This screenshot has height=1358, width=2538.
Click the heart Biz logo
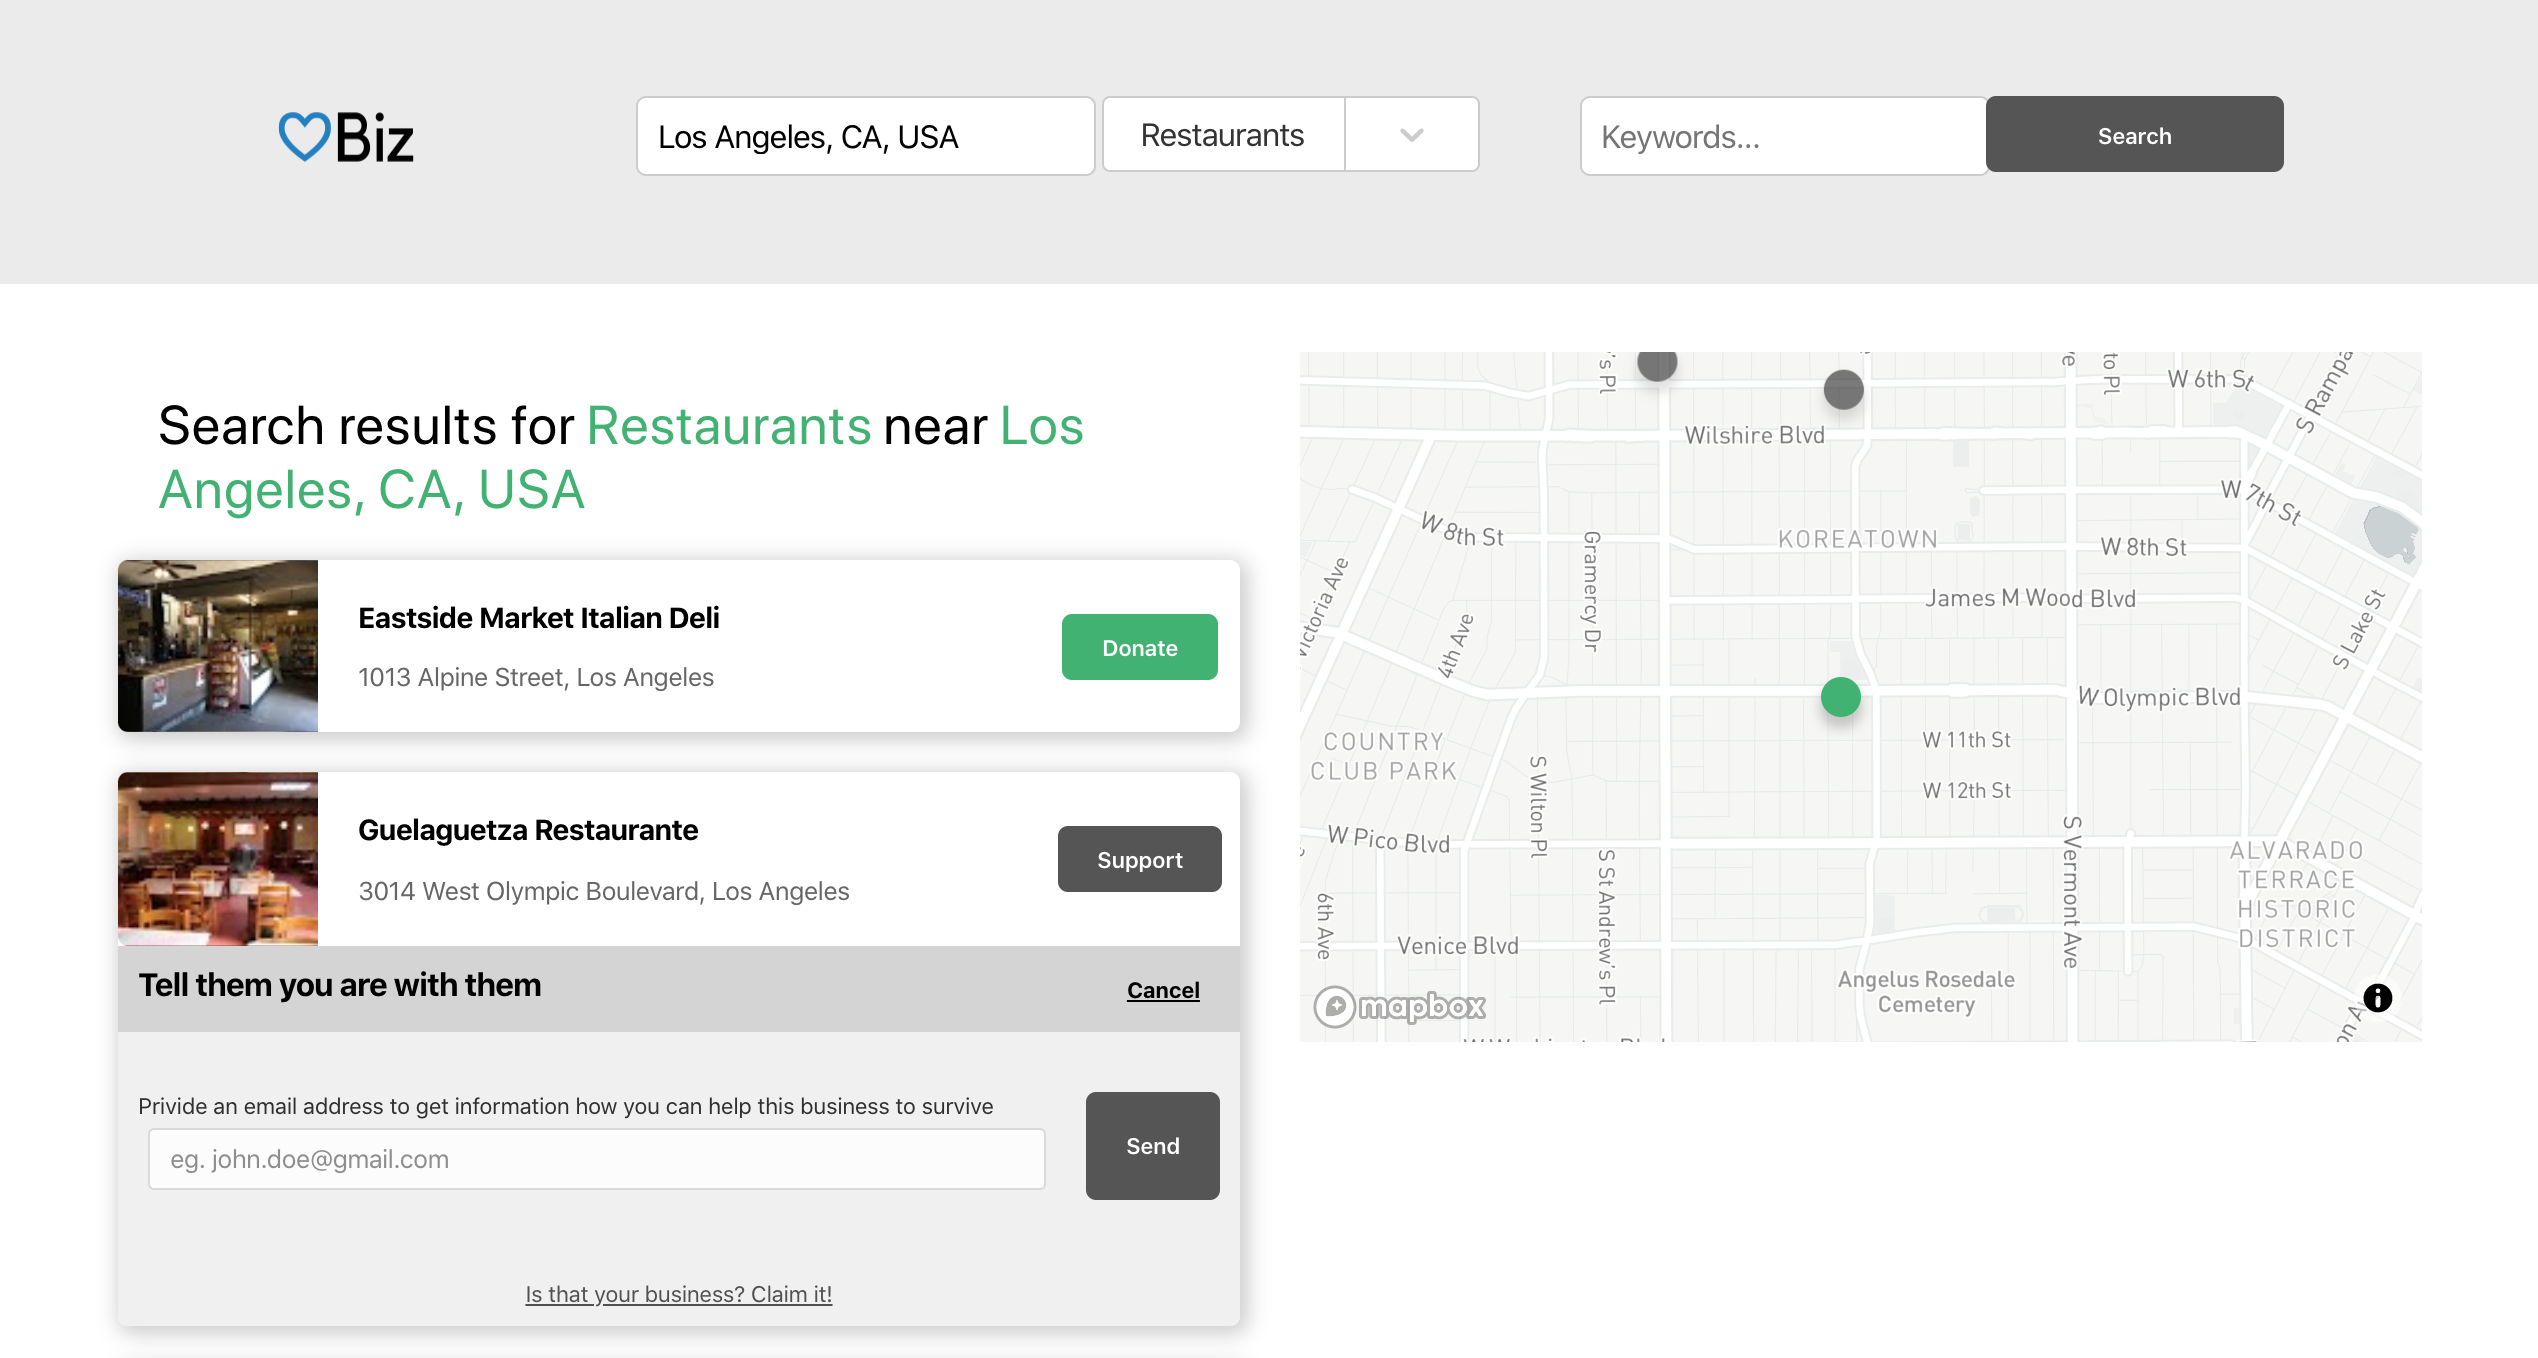click(346, 137)
